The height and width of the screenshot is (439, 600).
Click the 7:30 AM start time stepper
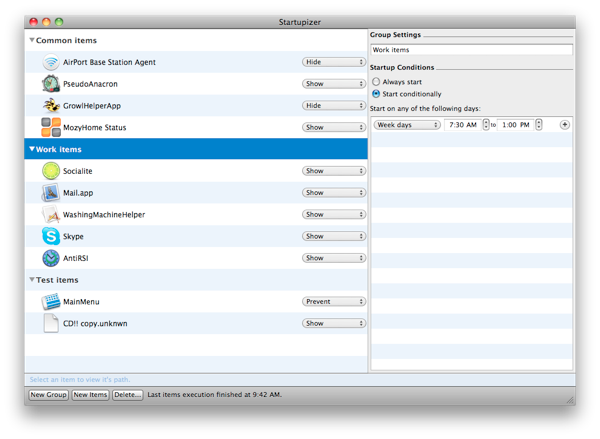(x=486, y=125)
